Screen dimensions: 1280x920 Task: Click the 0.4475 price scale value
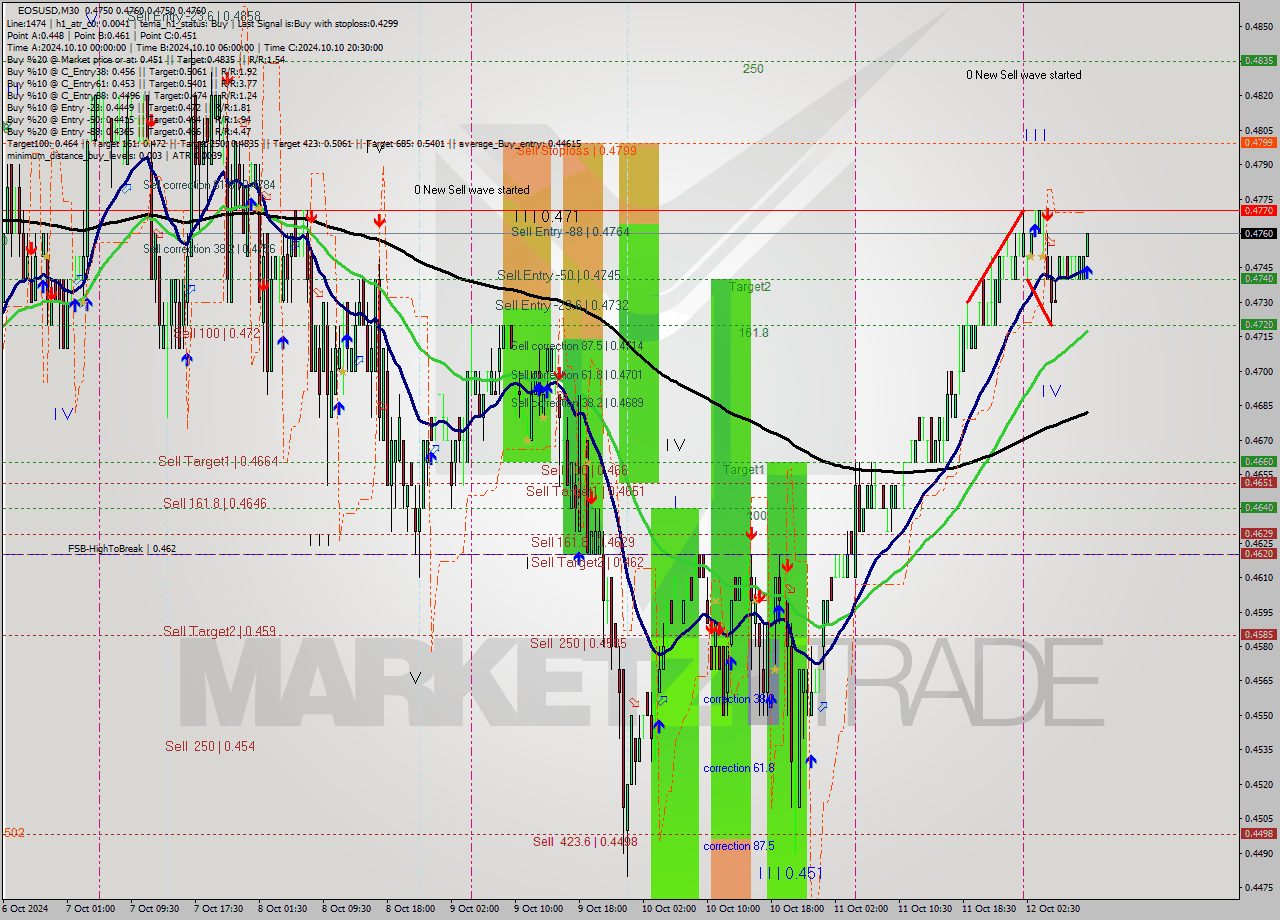[x=1259, y=887]
